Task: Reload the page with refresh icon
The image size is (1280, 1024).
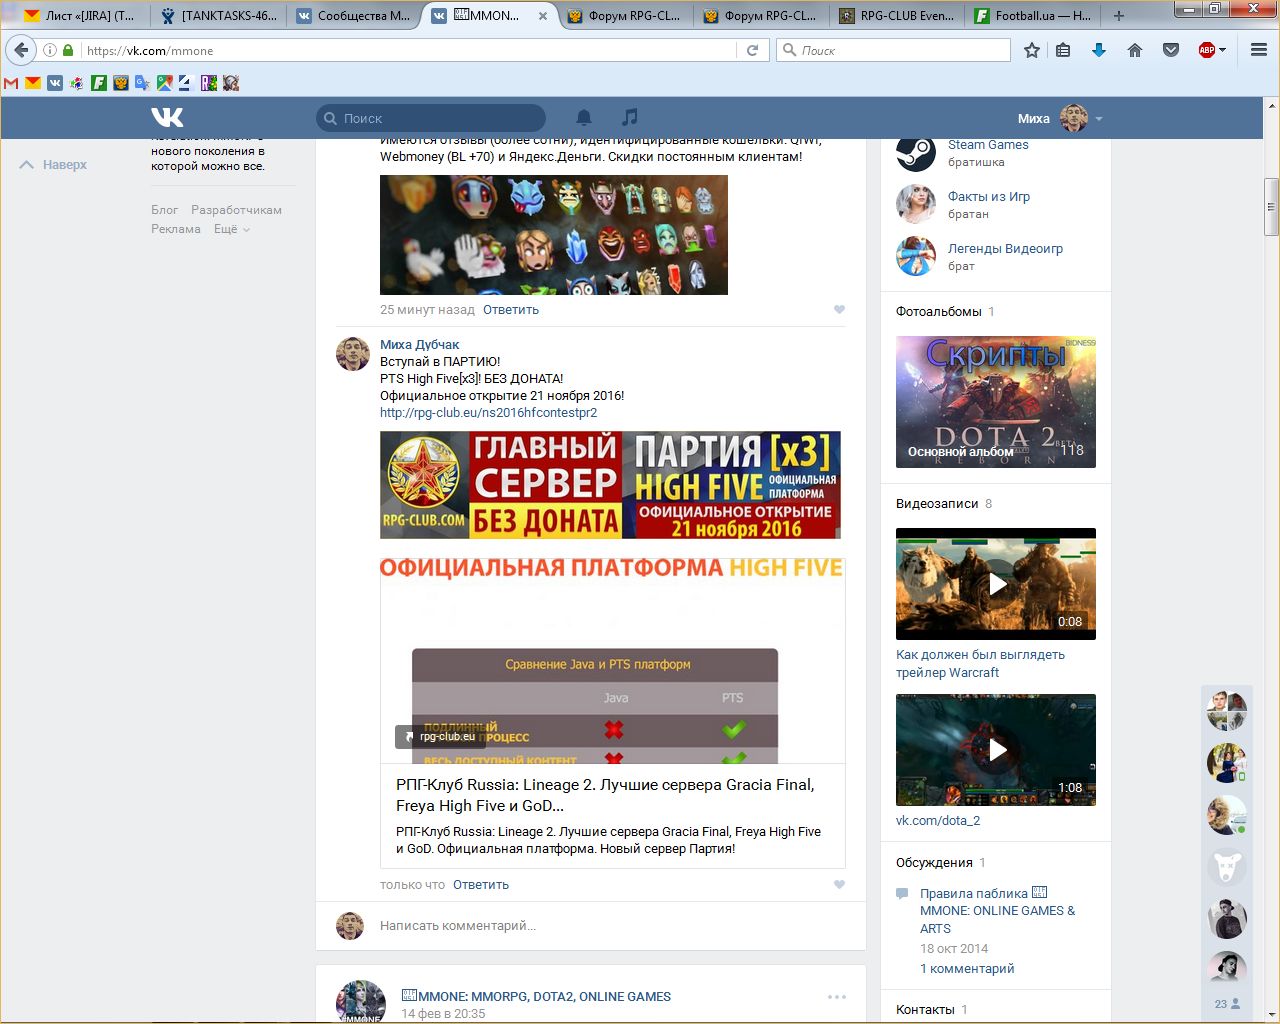Action: coord(753,50)
